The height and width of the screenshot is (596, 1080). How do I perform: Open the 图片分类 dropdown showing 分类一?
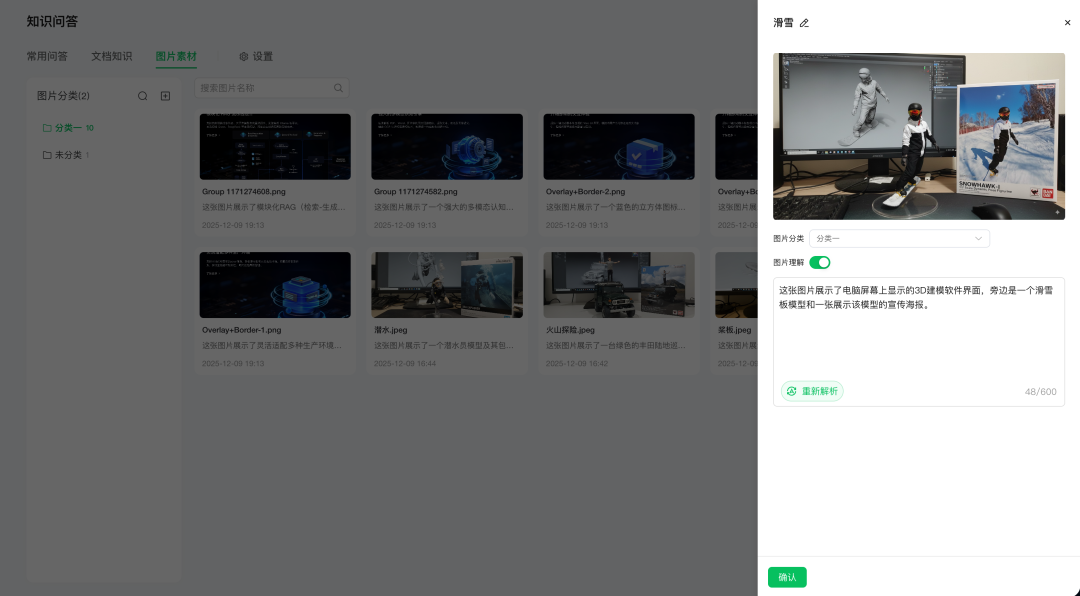[x=899, y=238]
